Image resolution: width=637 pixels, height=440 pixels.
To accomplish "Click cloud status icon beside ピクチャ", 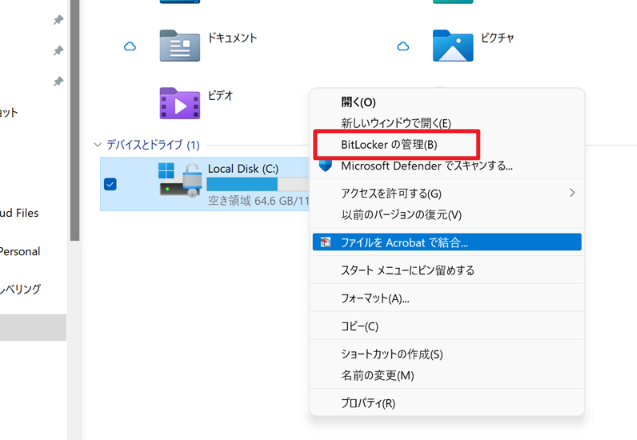I will [x=403, y=46].
